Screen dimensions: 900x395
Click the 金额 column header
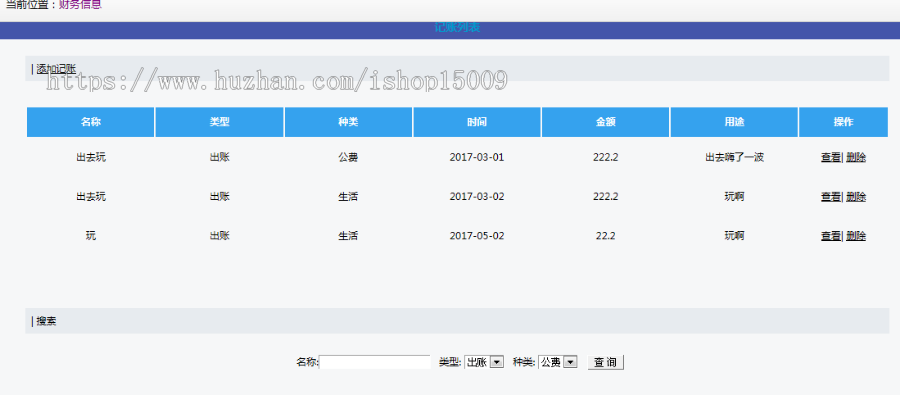point(606,122)
